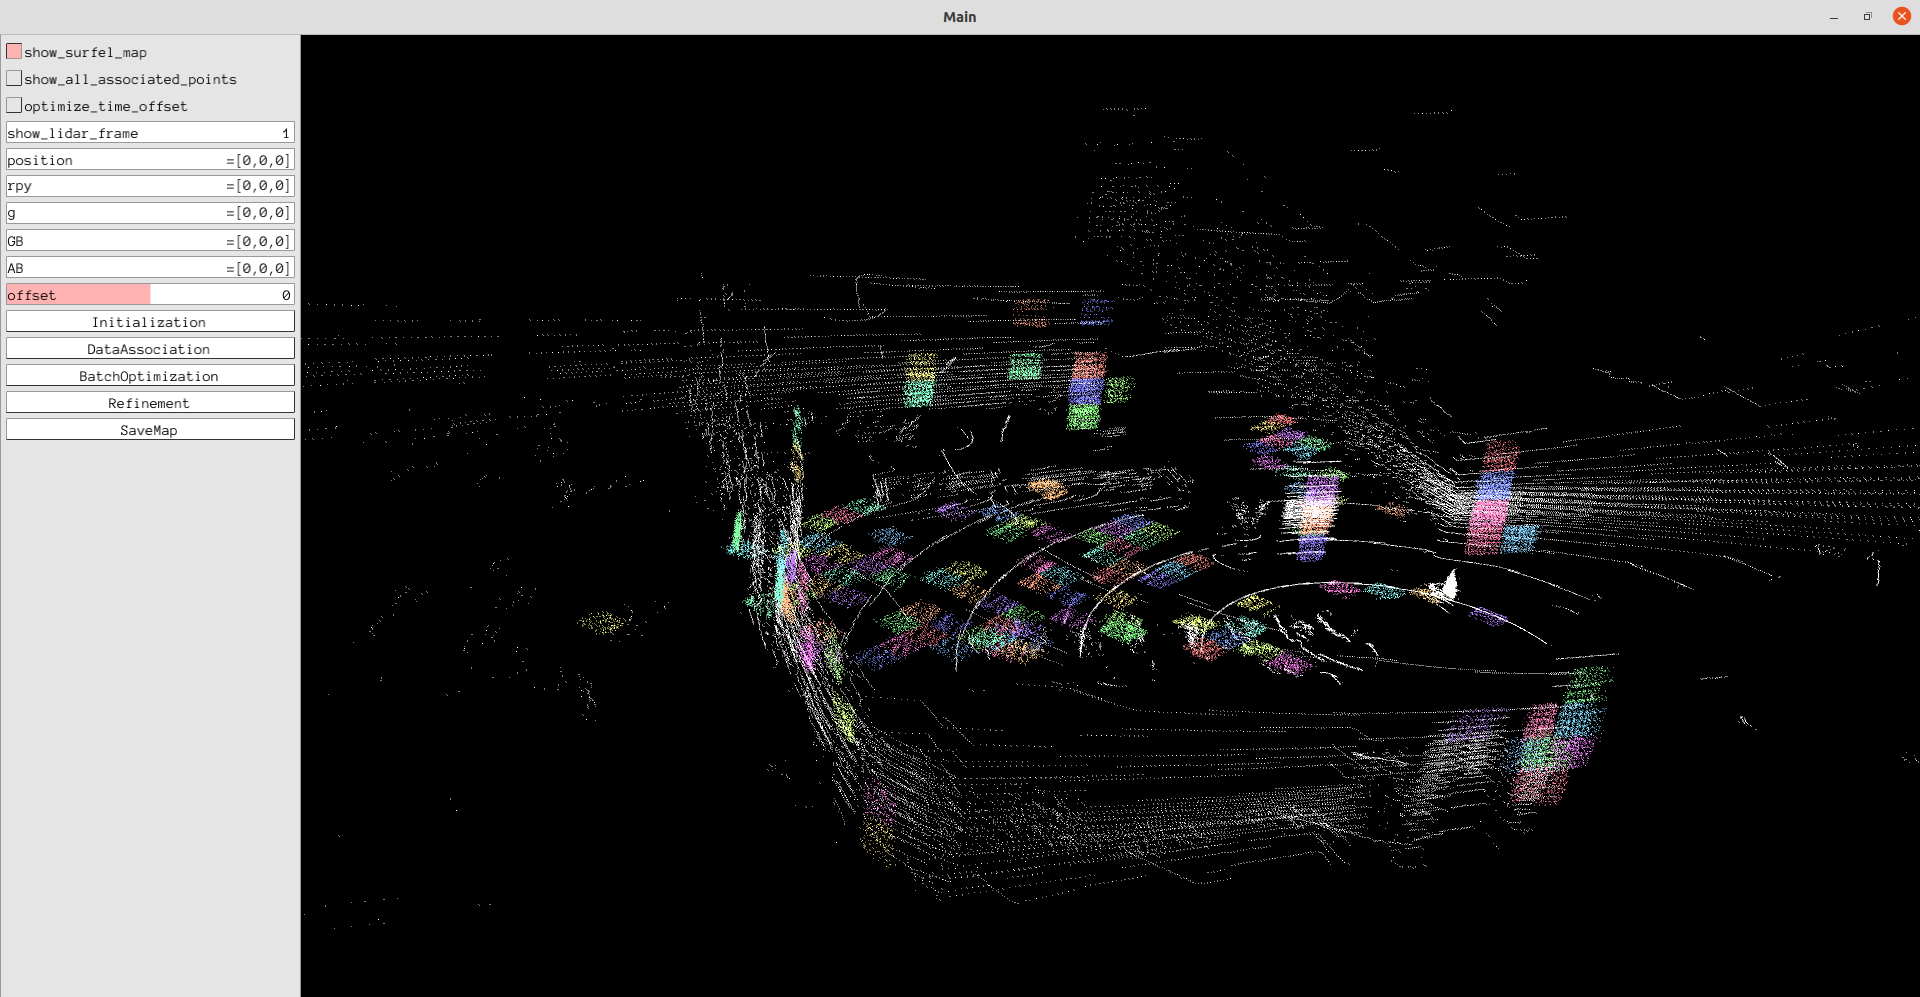The height and width of the screenshot is (997, 1920).
Task: Click the Initialization button
Action: (150, 322)
